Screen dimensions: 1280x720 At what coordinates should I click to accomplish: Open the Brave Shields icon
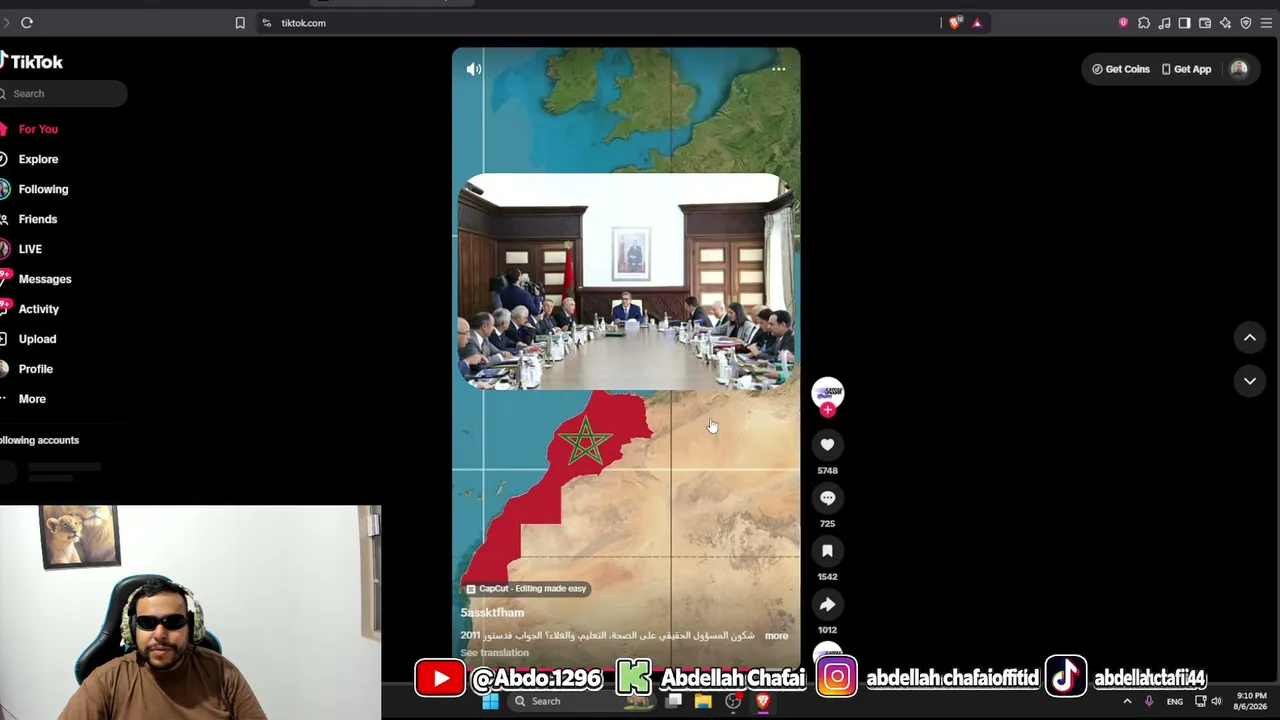pyautogui.click(x=955, y=23)
